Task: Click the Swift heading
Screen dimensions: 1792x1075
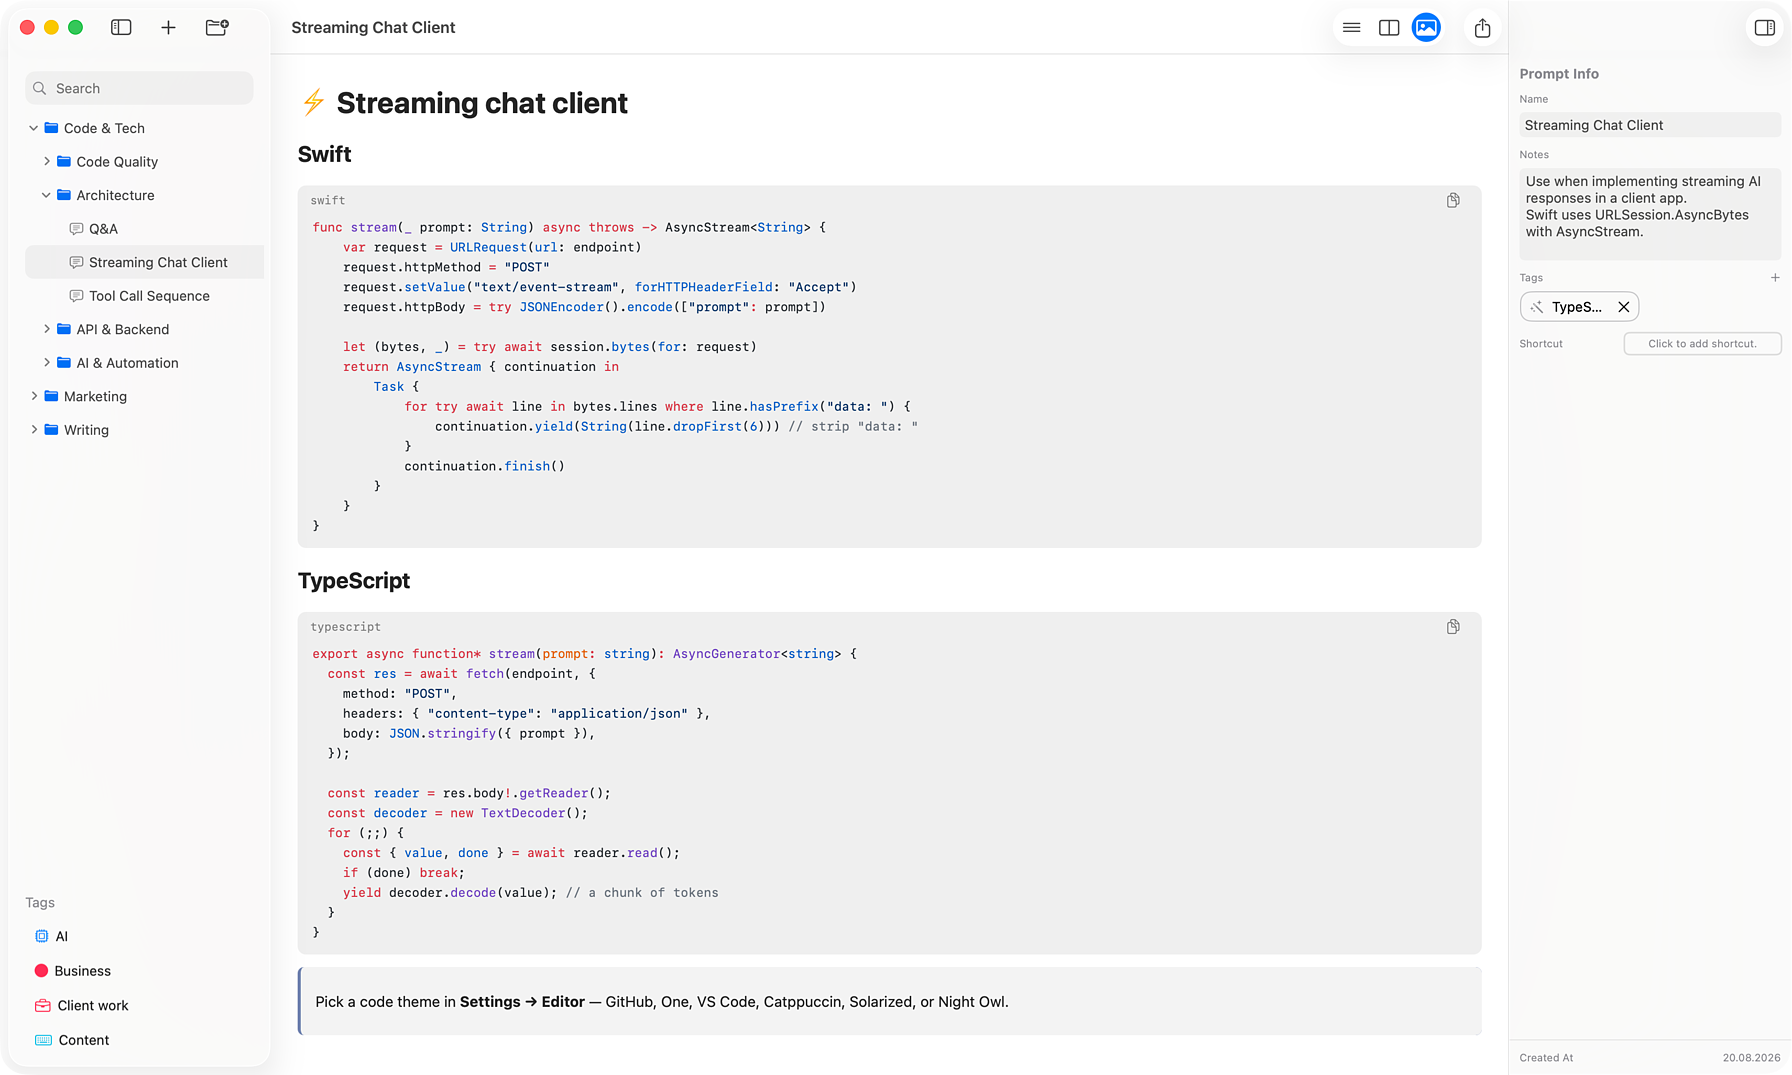Action: tap(324, 154)
